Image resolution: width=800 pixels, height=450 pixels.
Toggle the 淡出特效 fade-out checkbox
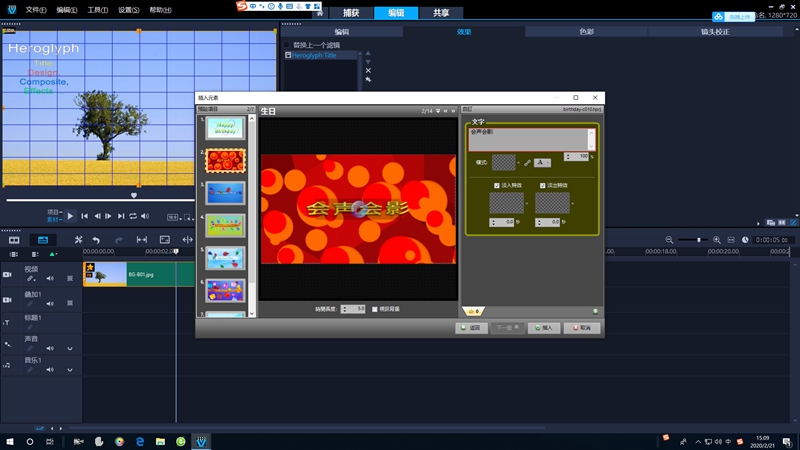(x=542, y=185)
